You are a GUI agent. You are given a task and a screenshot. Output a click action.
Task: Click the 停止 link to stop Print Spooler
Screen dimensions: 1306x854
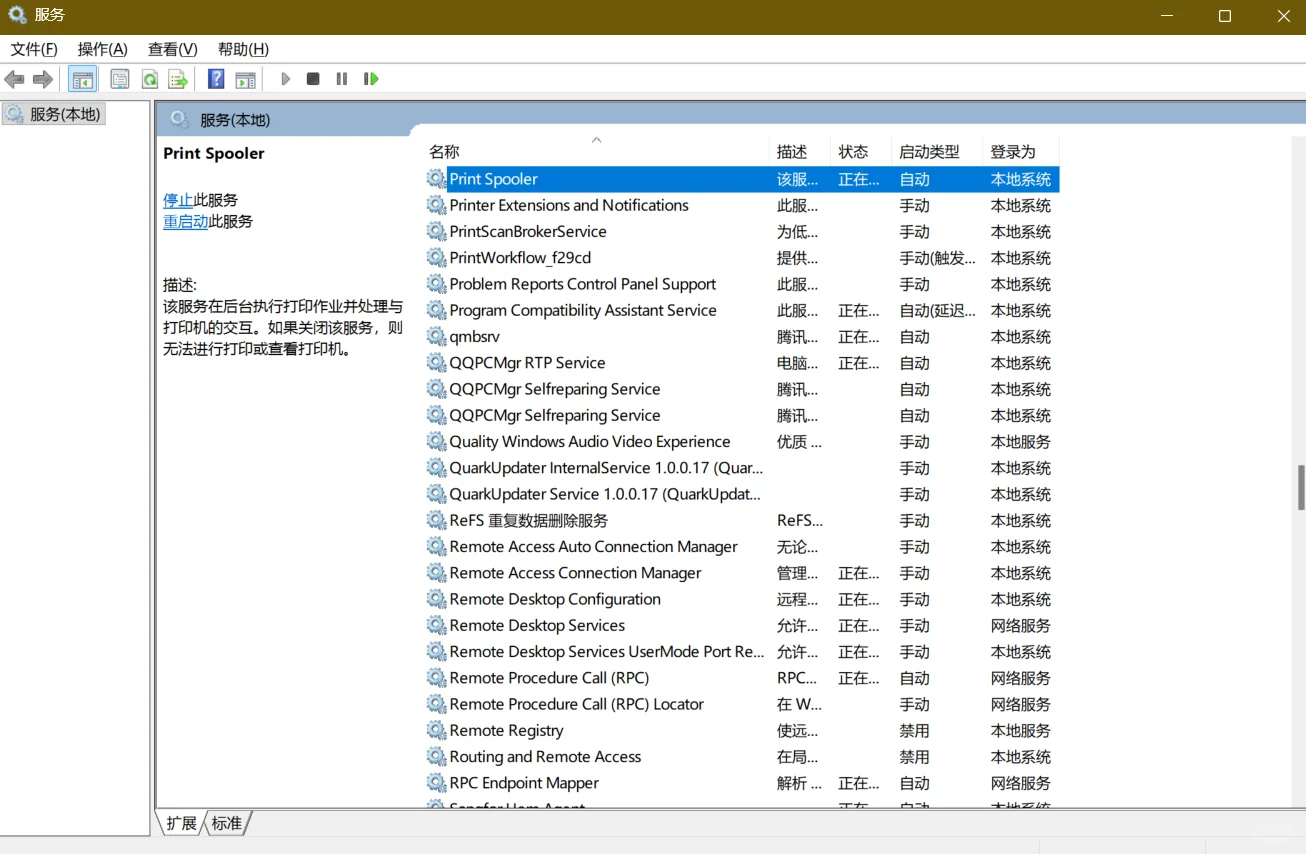177,199
